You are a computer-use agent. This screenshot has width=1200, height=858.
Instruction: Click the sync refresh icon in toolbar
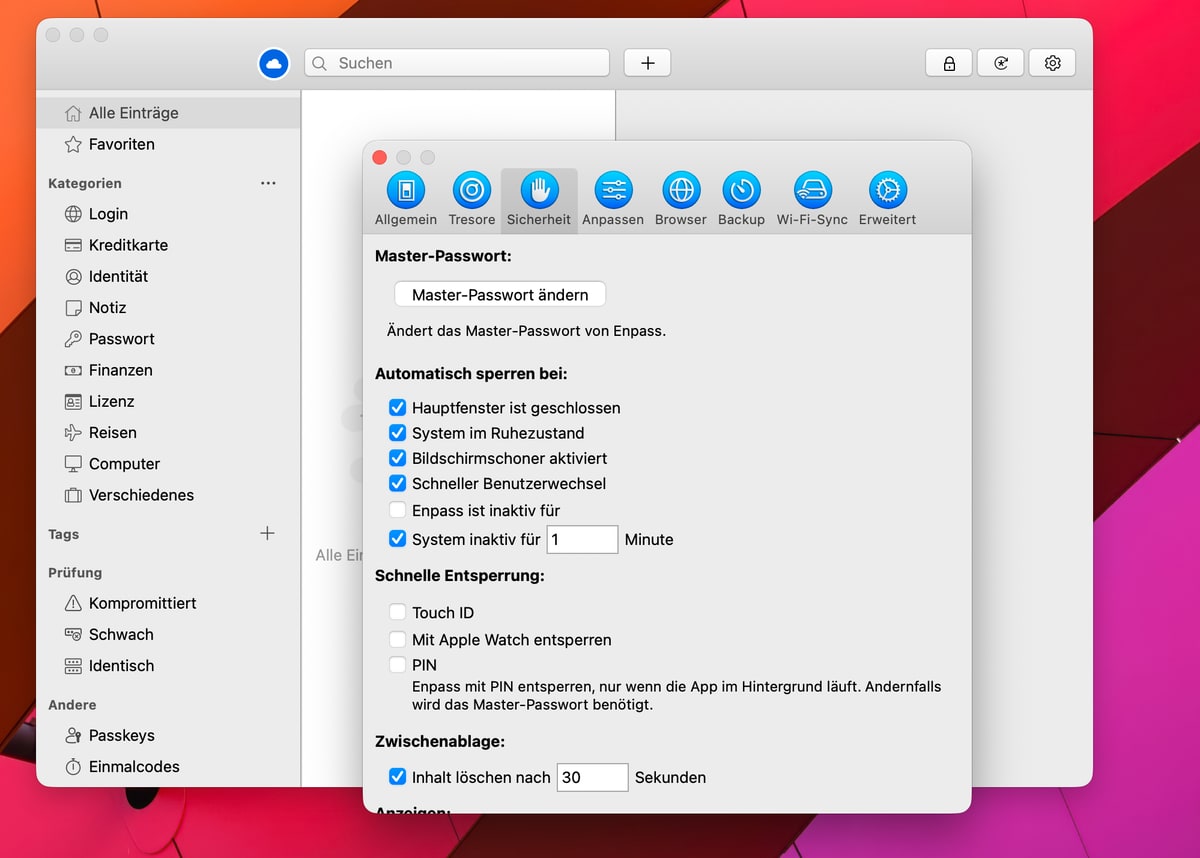[x=1001, y=63]
